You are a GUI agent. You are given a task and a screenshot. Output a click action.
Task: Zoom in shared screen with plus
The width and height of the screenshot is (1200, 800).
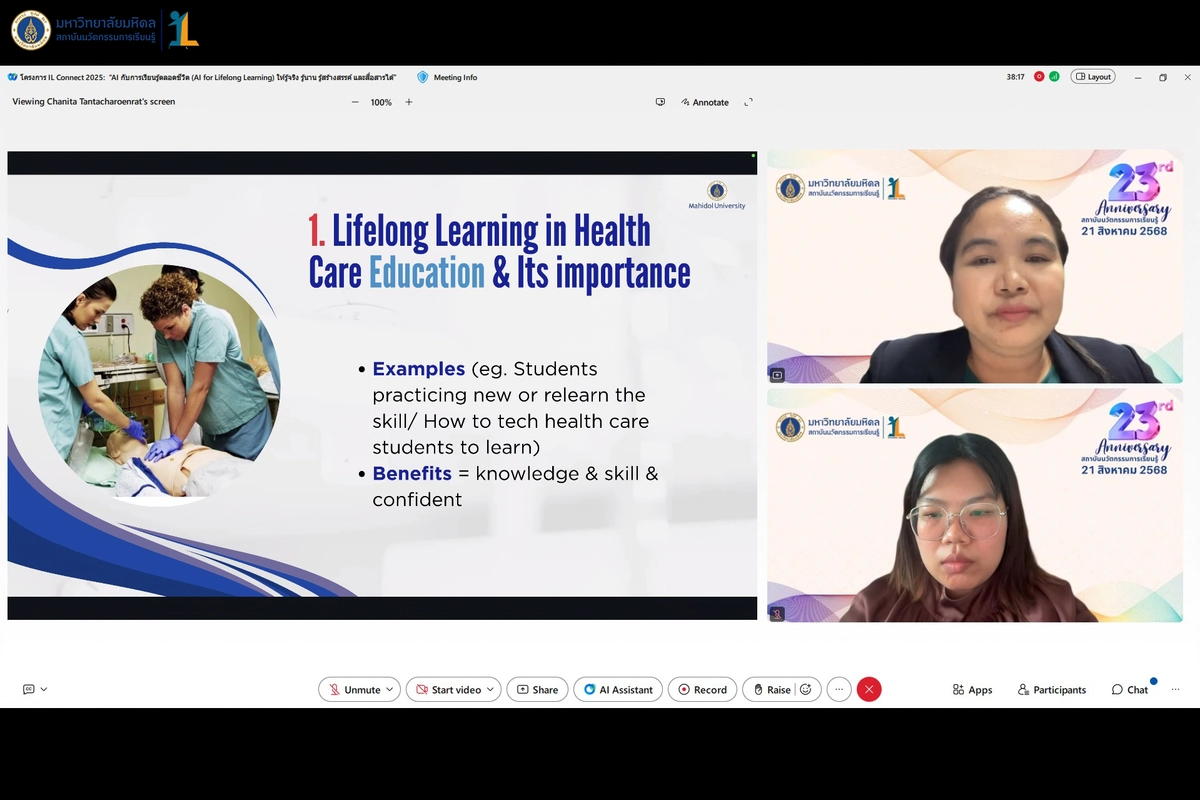click(x=409, y=102)
